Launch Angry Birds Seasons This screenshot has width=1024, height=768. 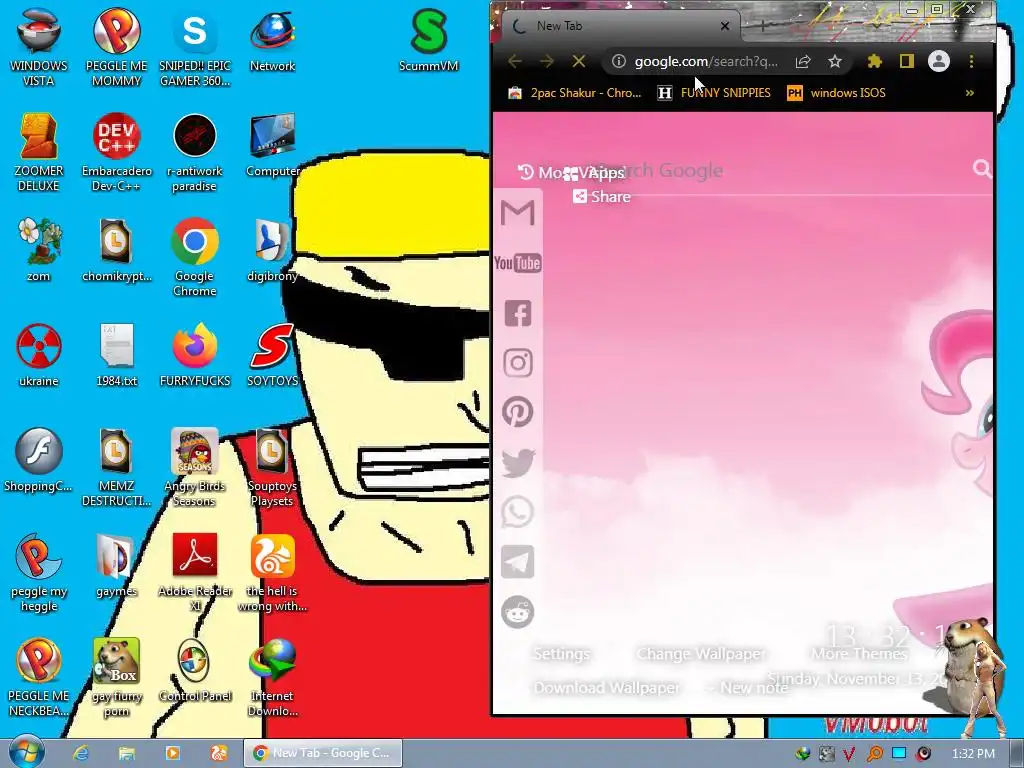point(195,467)
